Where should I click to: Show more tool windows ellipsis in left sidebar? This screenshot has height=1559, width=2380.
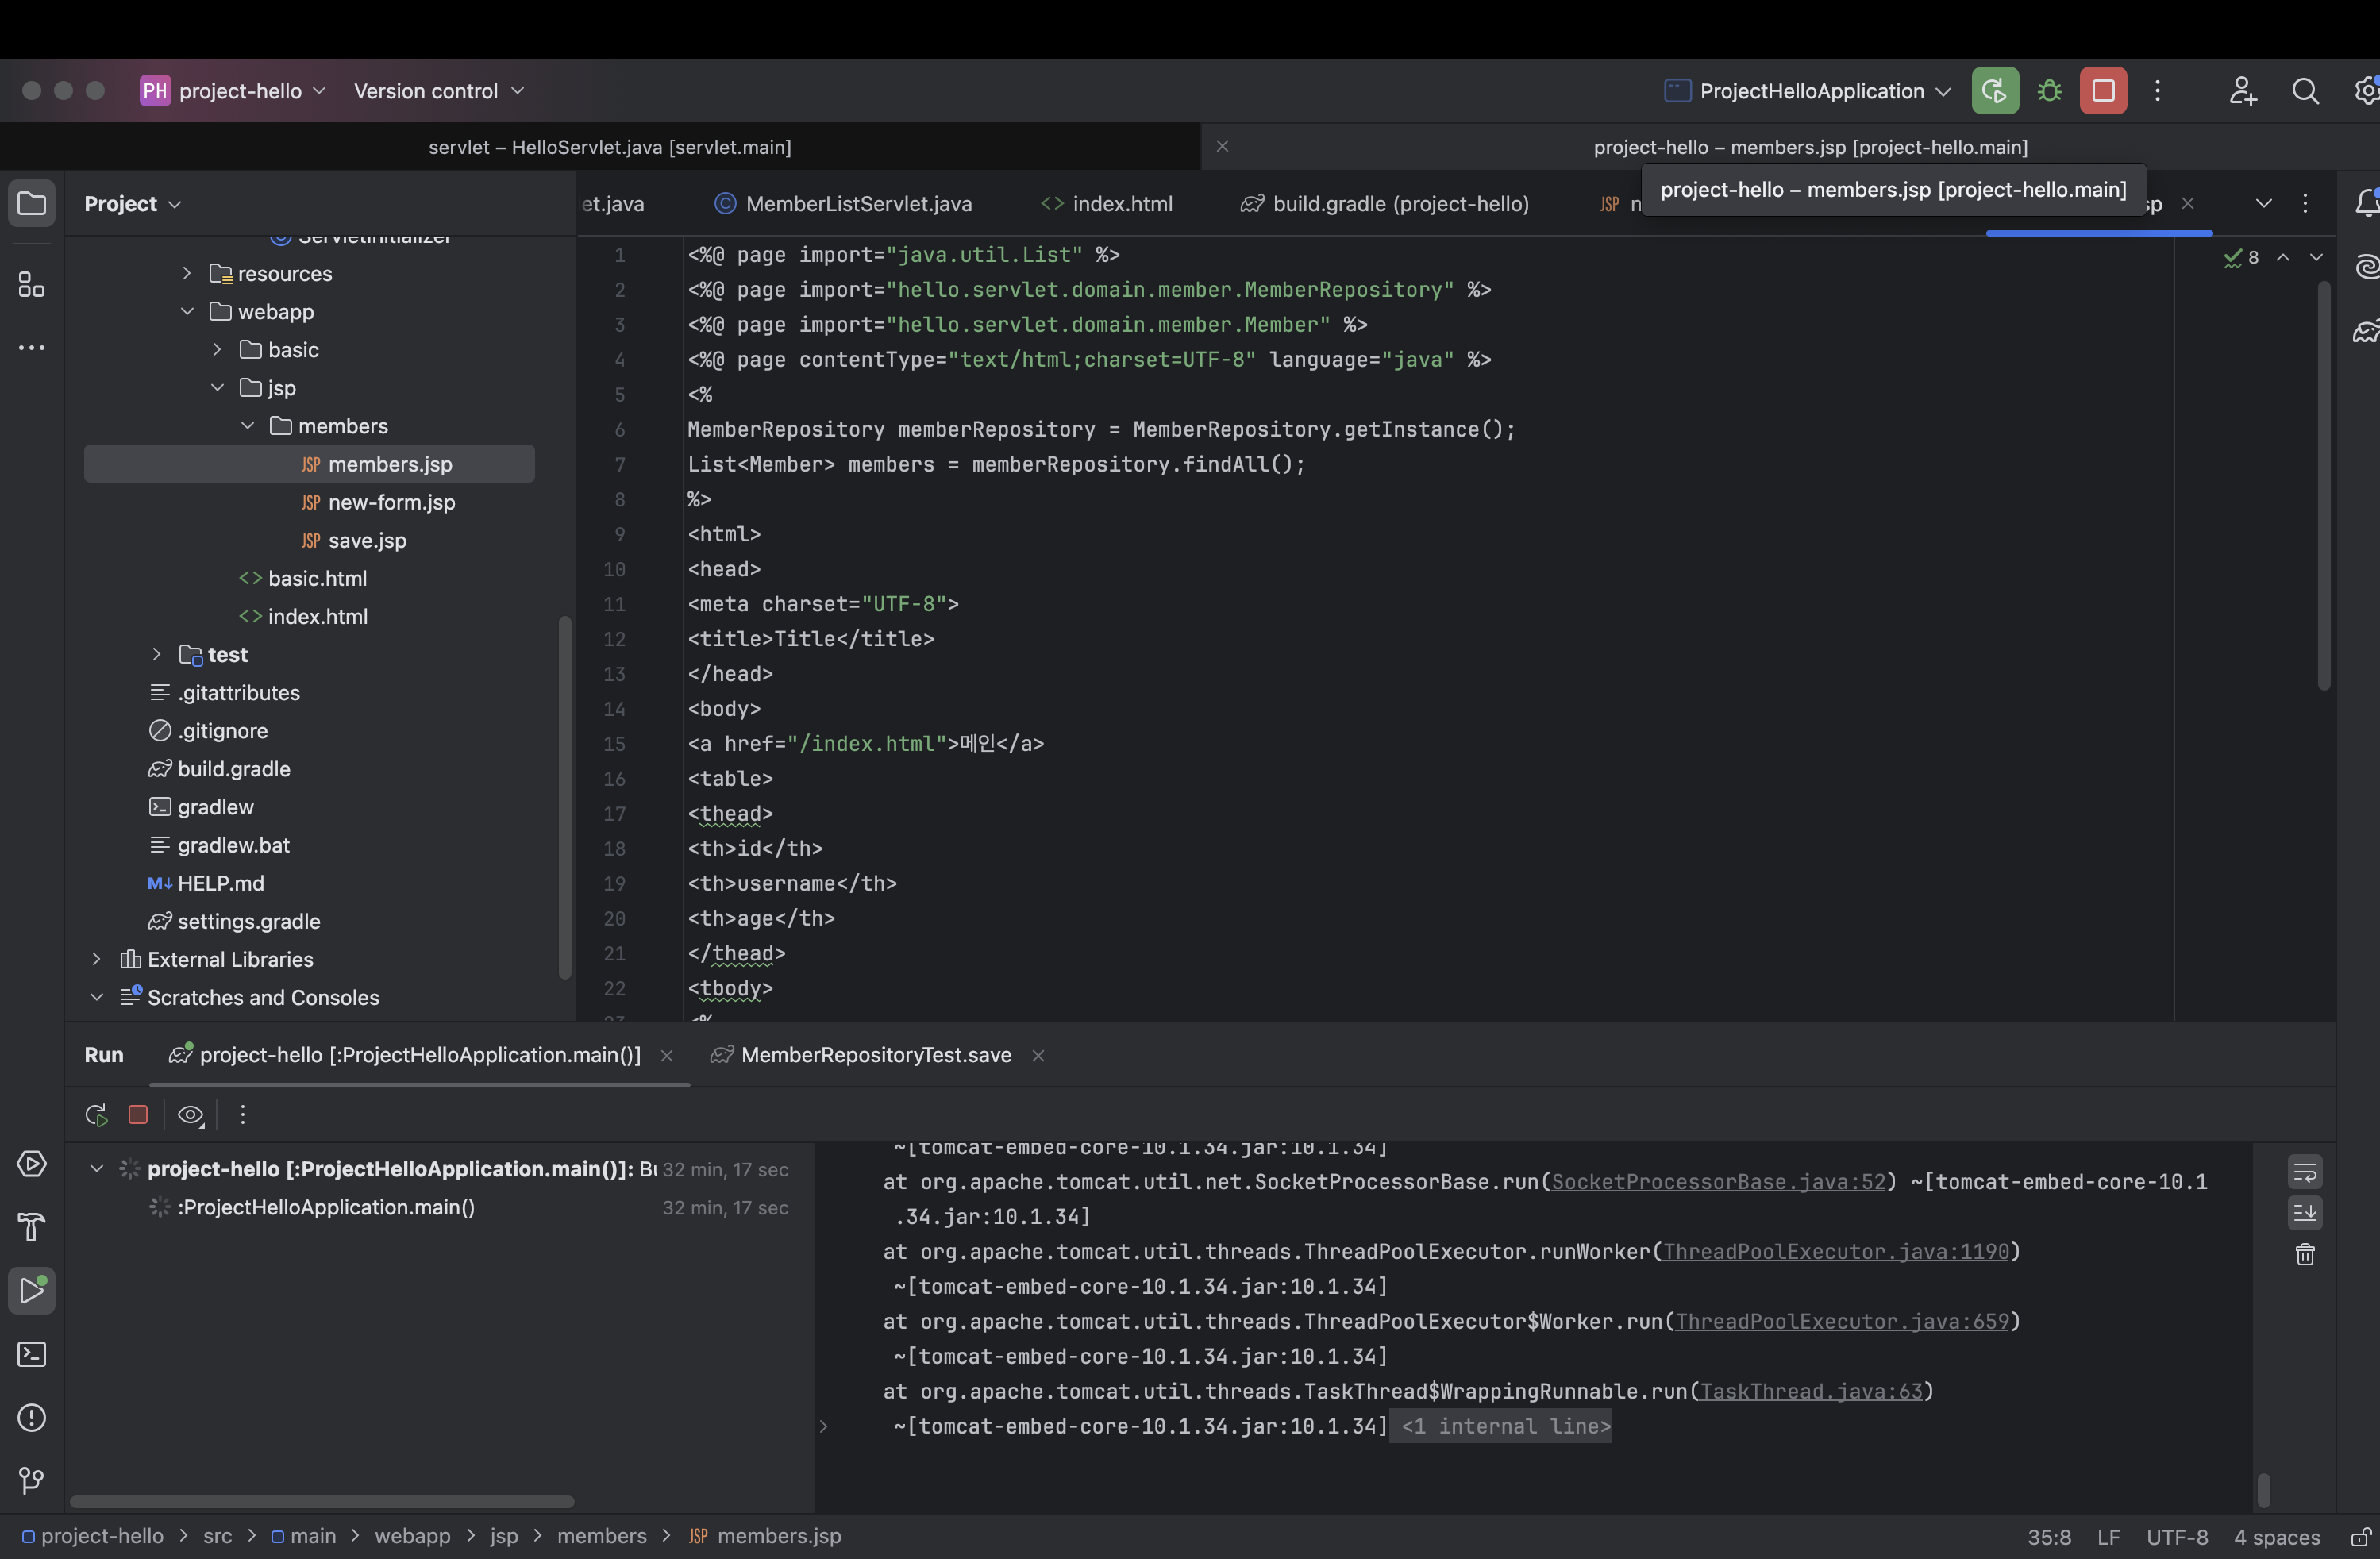tap(32, 348)
